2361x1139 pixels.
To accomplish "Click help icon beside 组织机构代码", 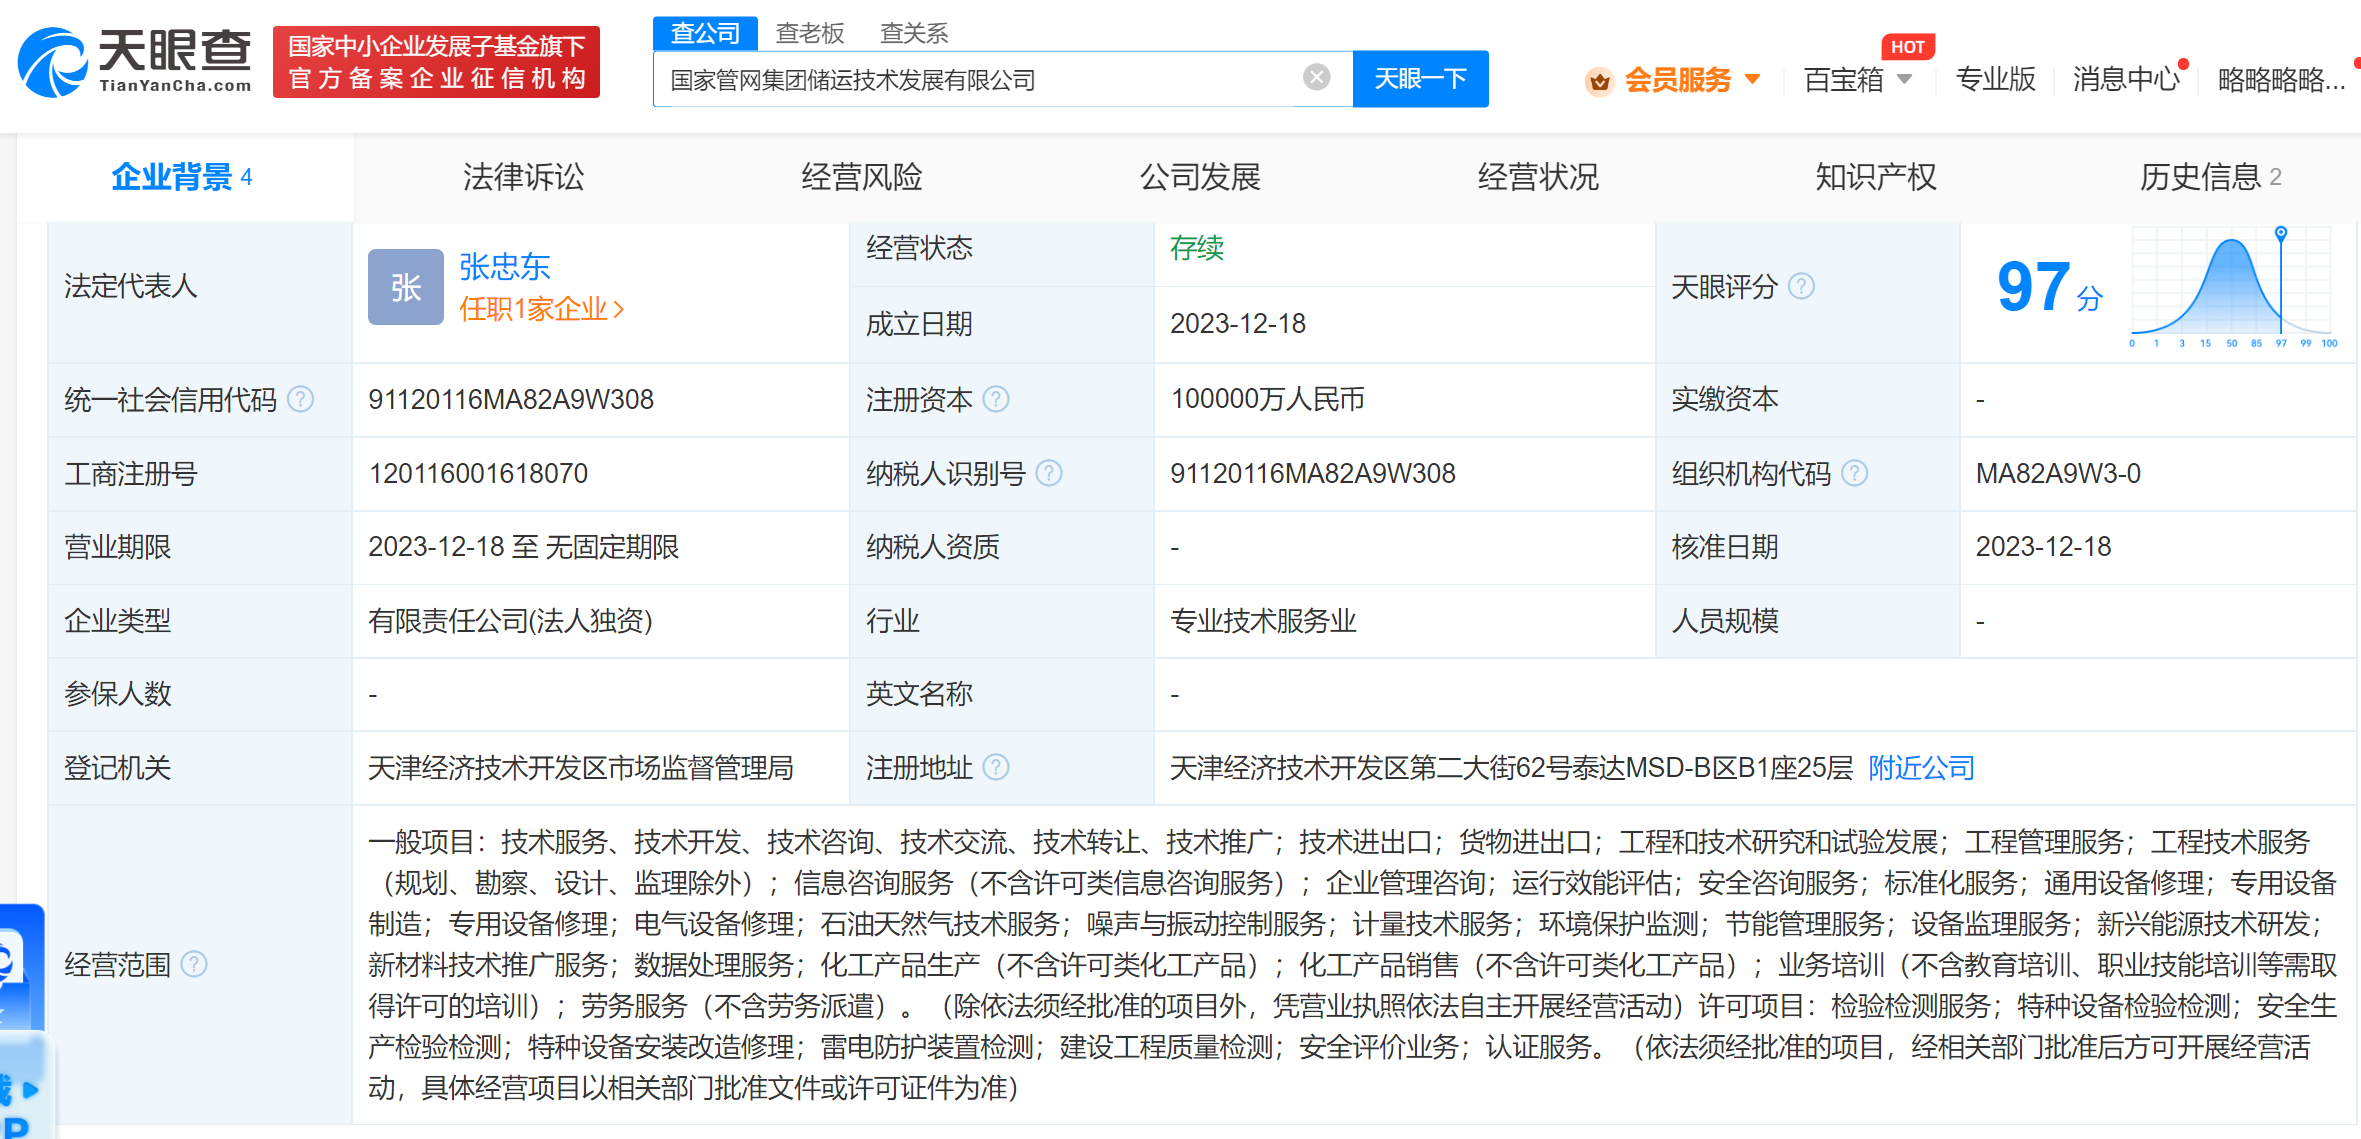I will coord(1855,473).
